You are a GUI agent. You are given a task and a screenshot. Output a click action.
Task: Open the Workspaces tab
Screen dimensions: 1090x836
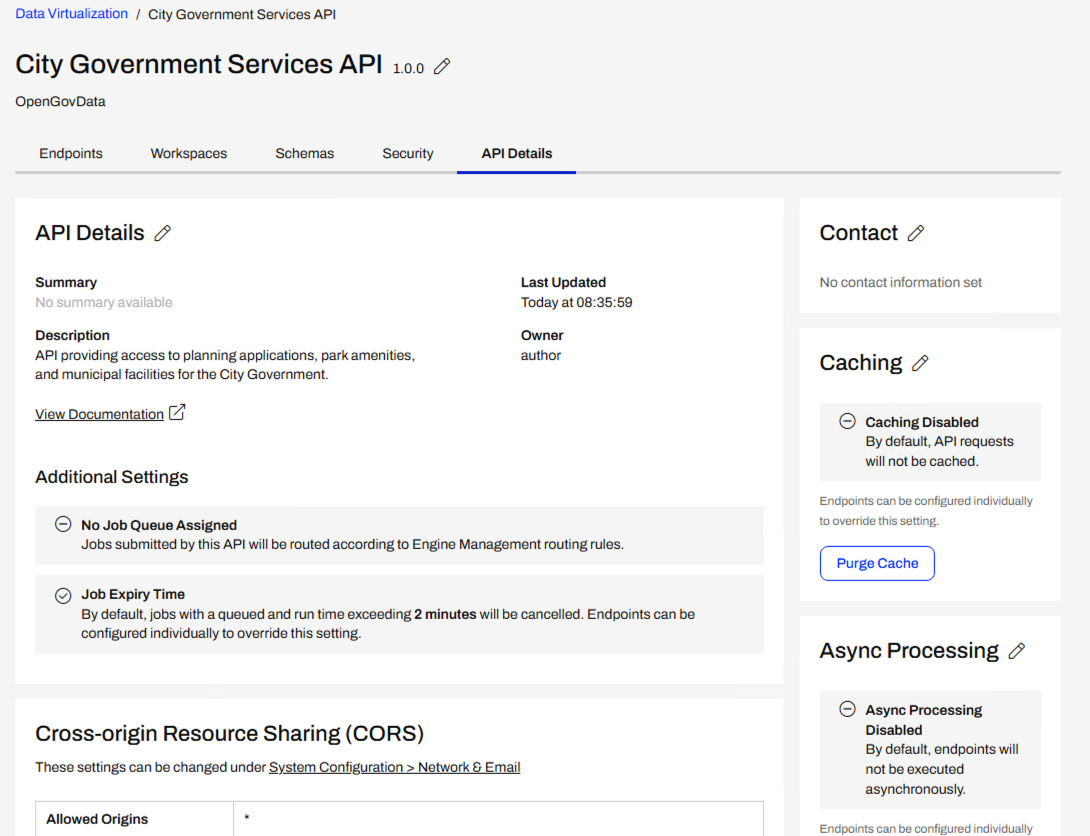pos(189,154)
